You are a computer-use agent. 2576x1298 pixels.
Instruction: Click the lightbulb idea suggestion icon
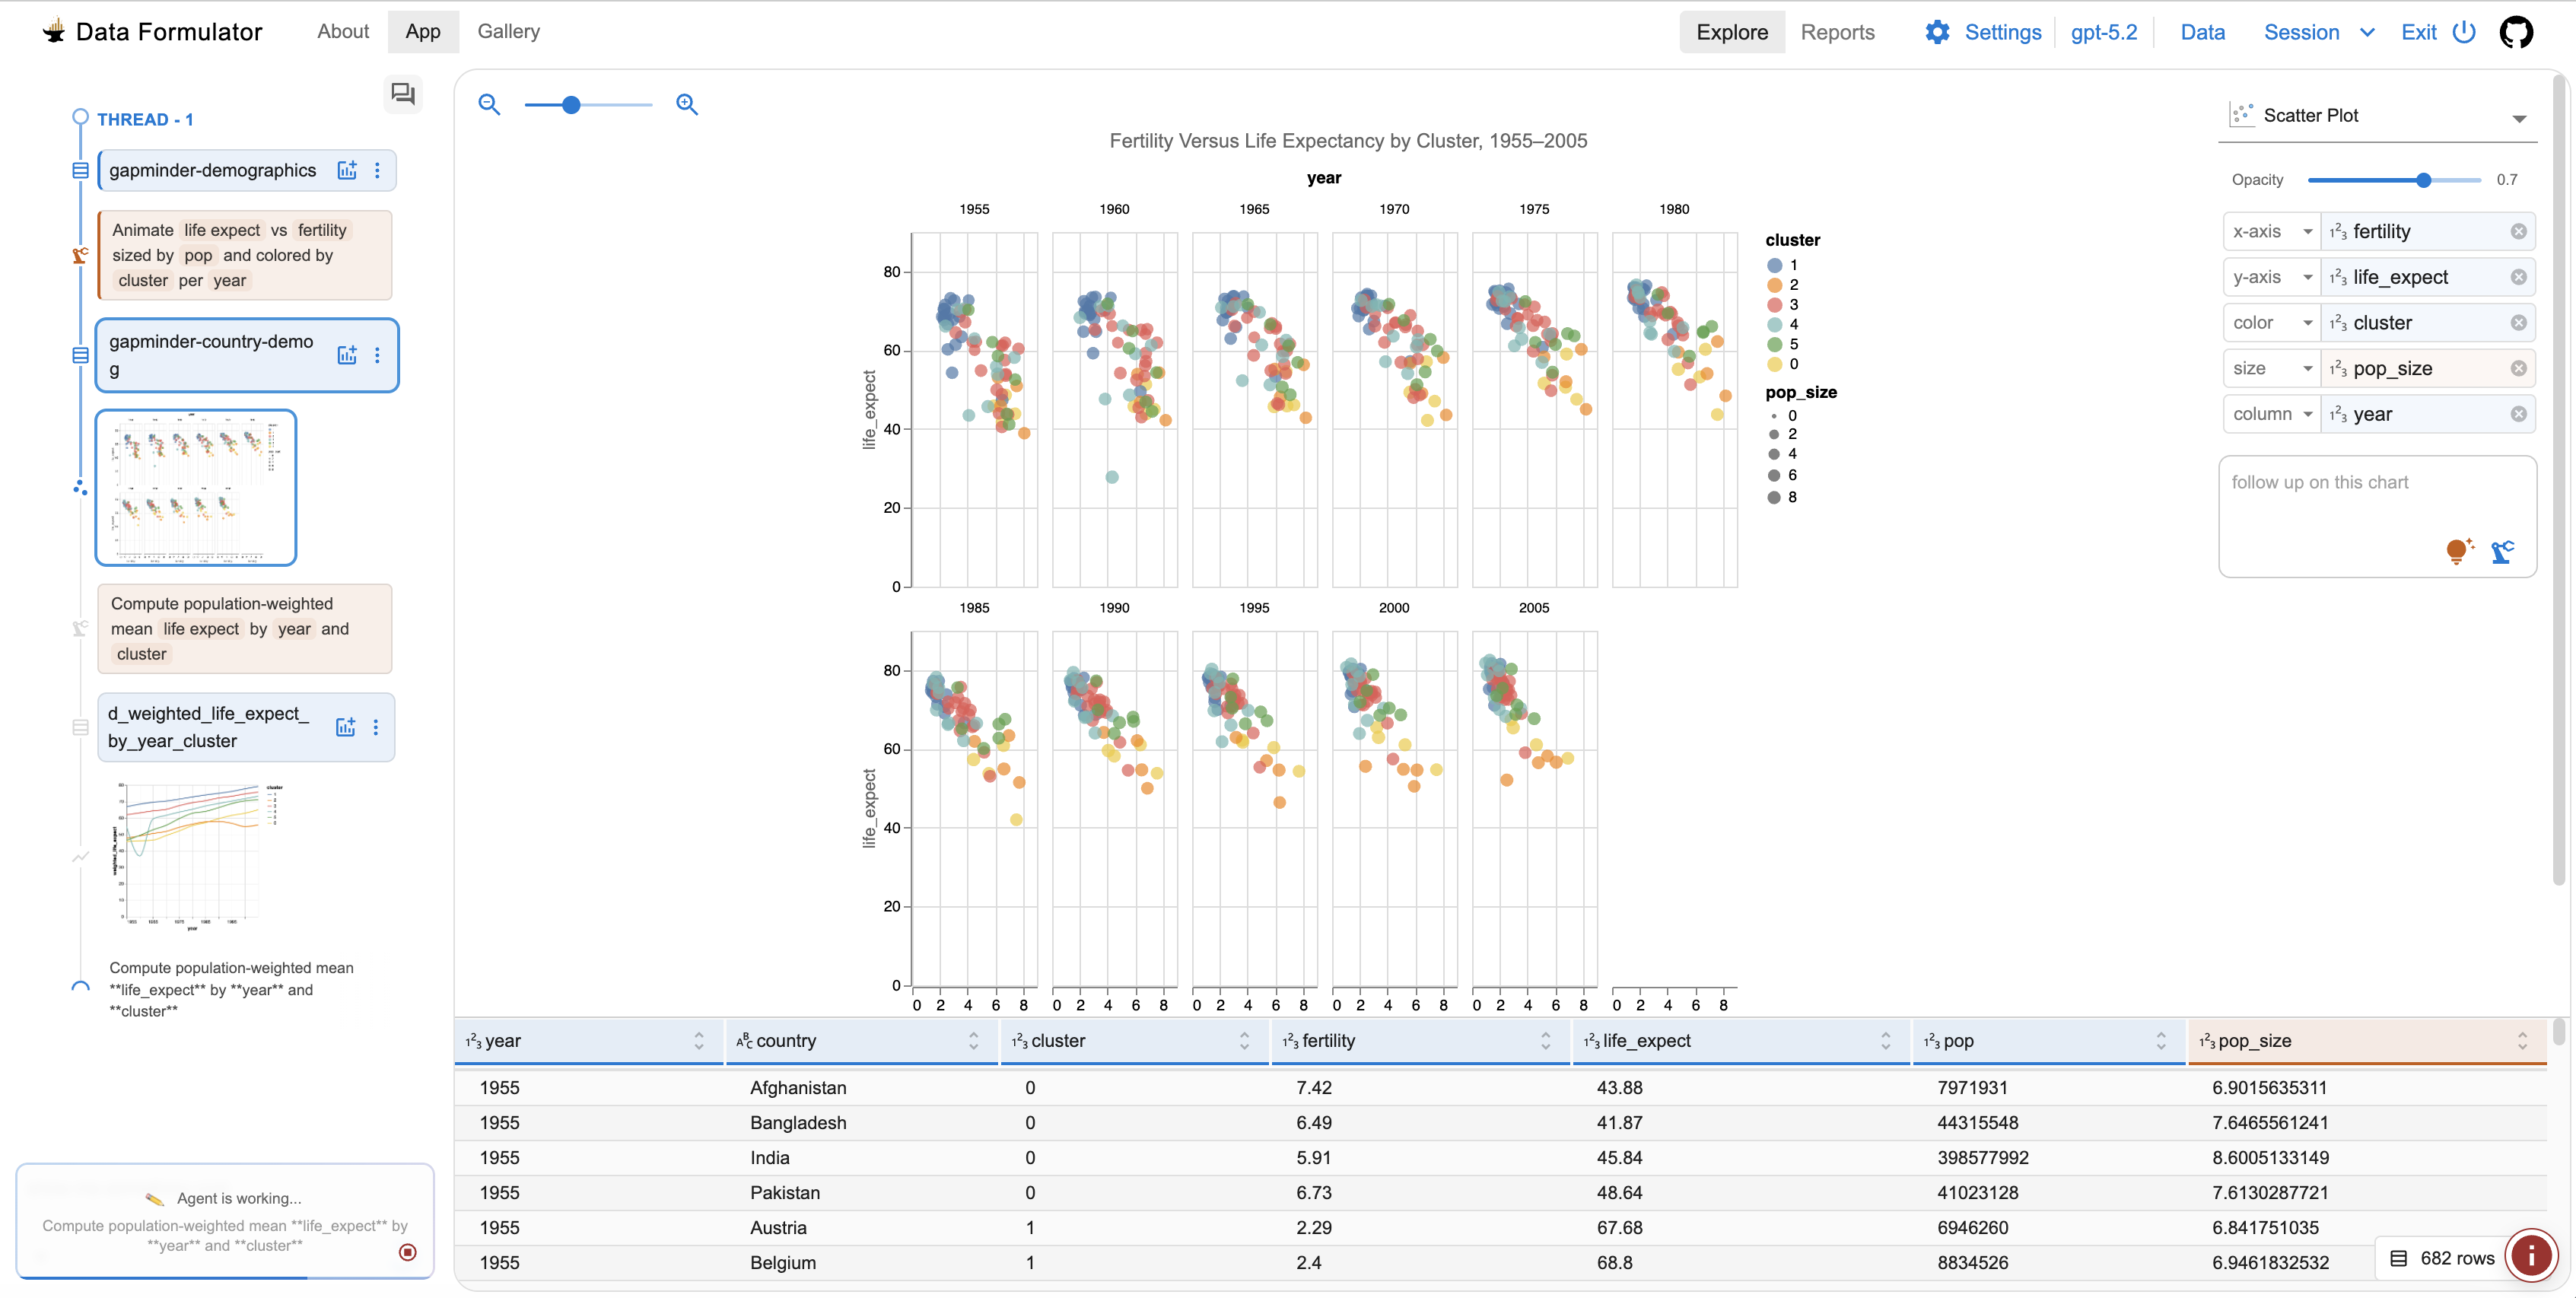click(x=2457, y=551)
